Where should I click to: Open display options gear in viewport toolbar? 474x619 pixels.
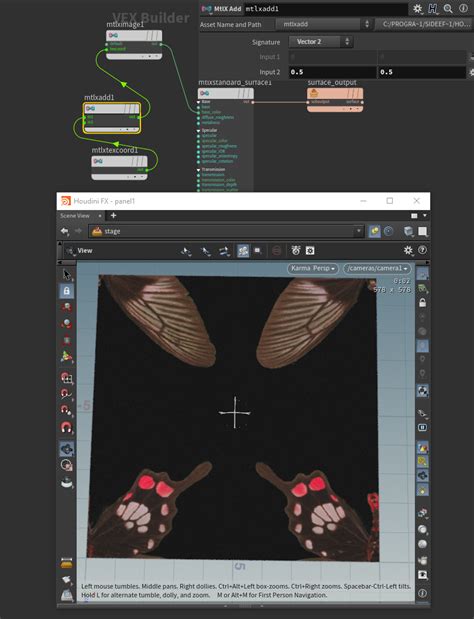tap(408, 250)
